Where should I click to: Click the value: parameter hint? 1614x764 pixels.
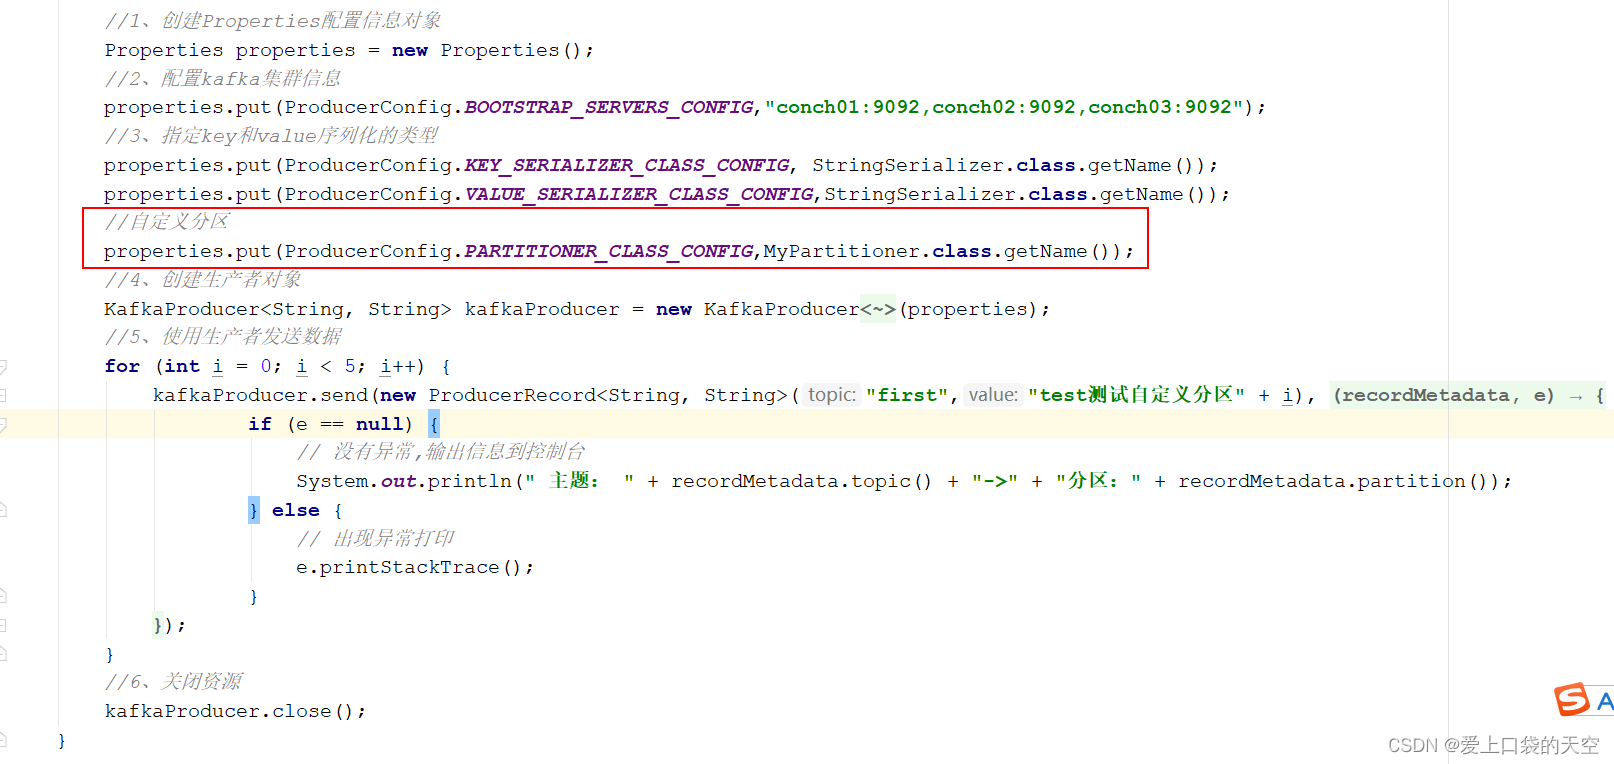993,395
